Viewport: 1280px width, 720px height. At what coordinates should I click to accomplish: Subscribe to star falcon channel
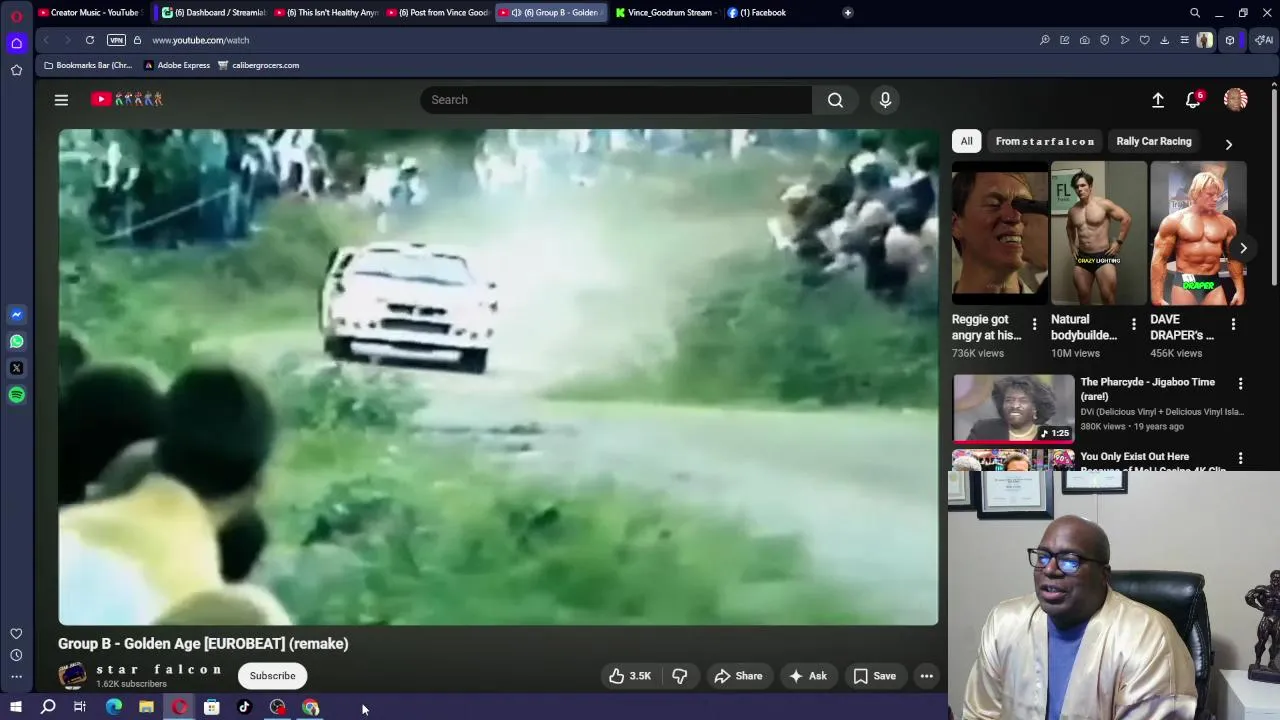(272, 676)
